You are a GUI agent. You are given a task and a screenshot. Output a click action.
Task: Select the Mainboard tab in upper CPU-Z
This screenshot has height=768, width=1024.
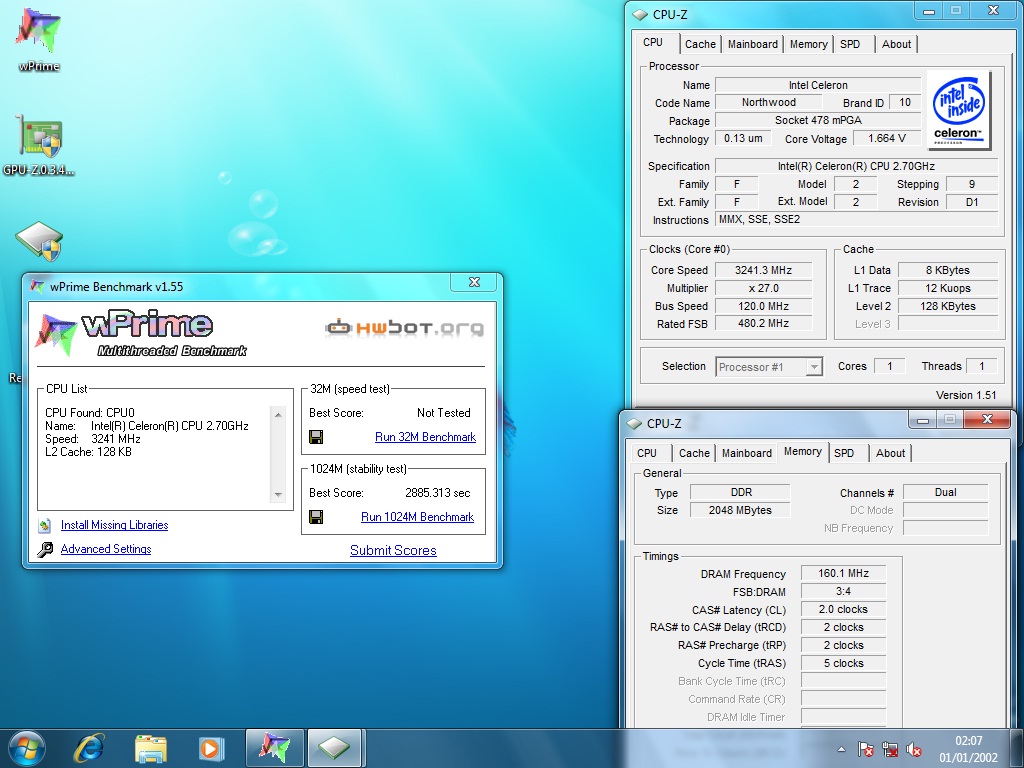tap(752, 44)
